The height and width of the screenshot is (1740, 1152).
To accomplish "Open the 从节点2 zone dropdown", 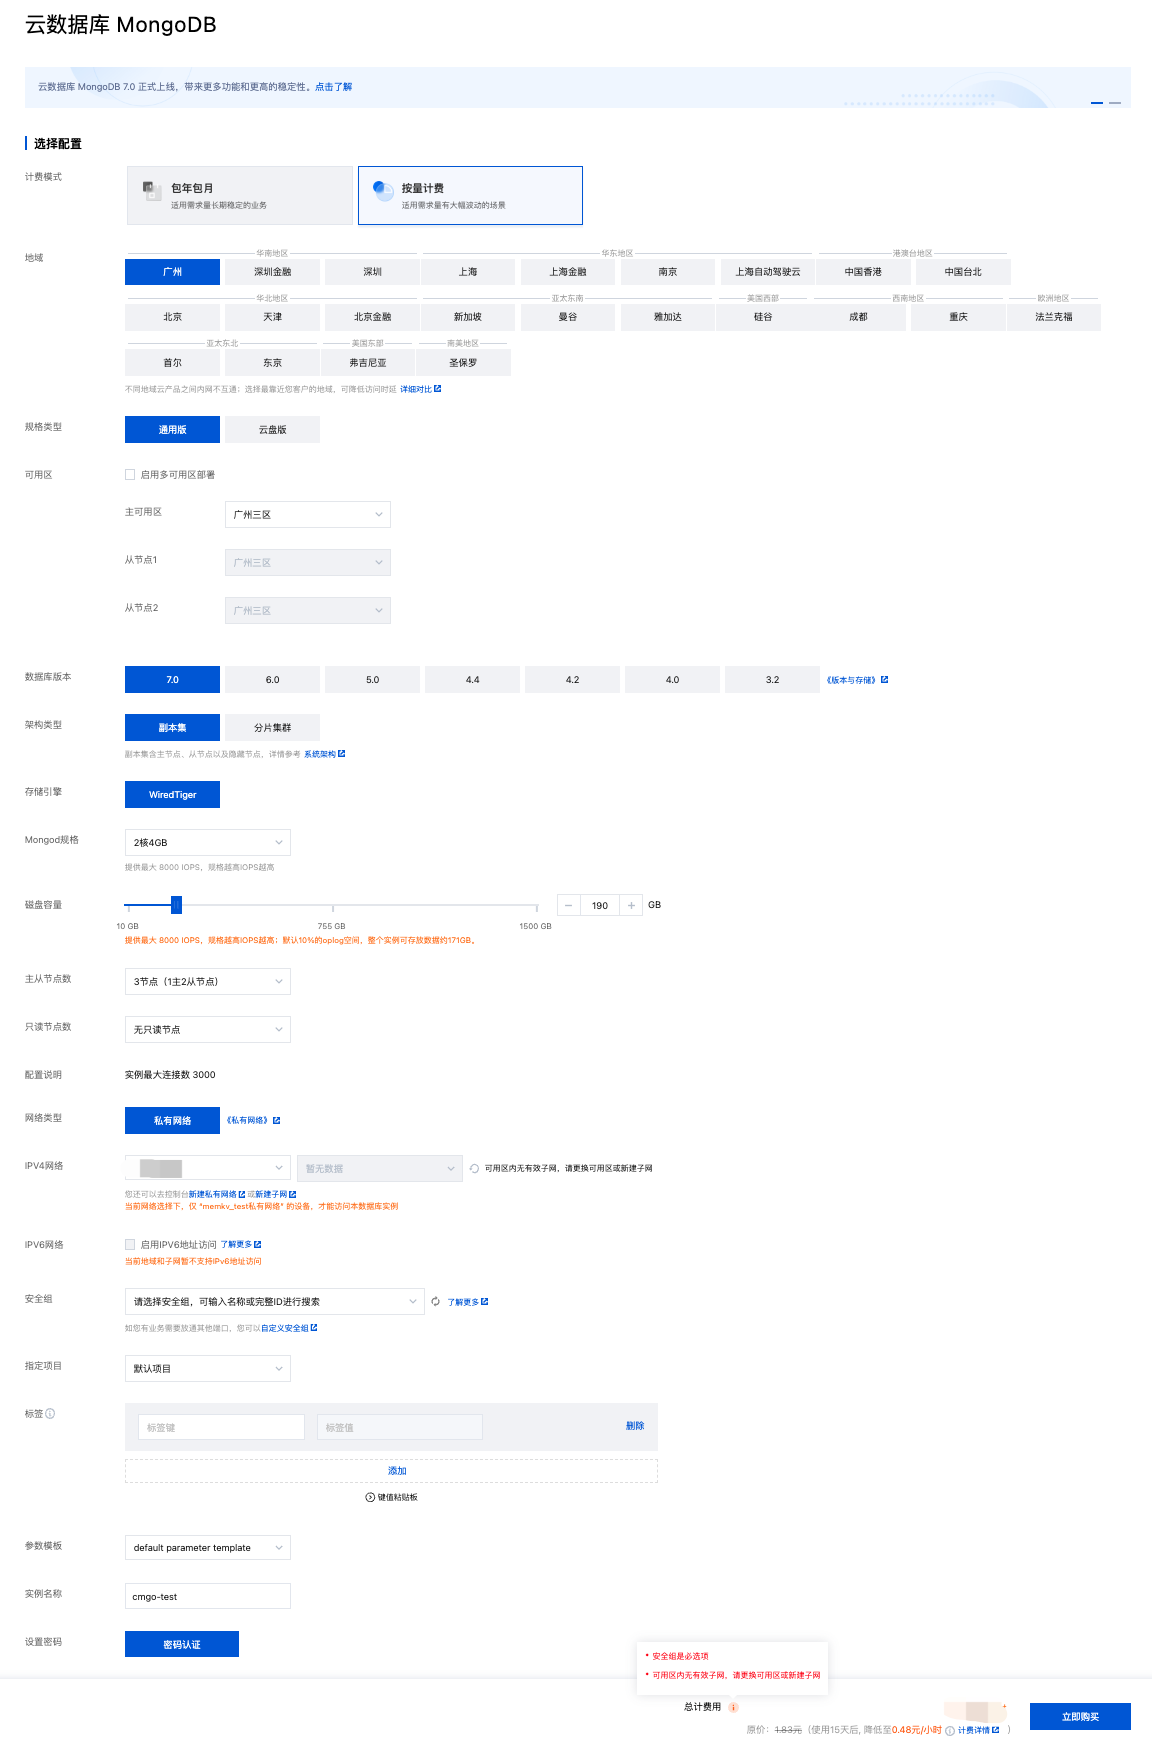I will (x=308, y=610).
